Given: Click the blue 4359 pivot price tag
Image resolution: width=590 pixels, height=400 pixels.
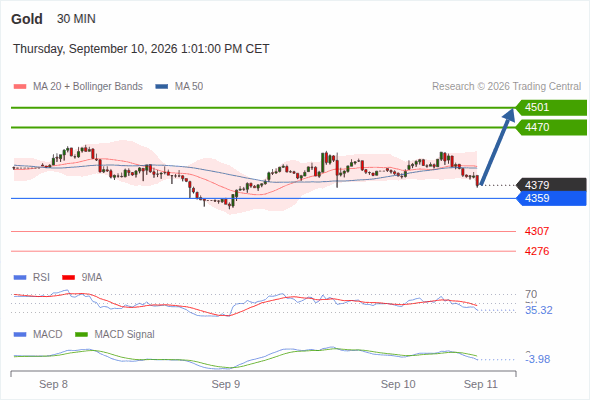Looking at the screenshot, I should [551, 198].
